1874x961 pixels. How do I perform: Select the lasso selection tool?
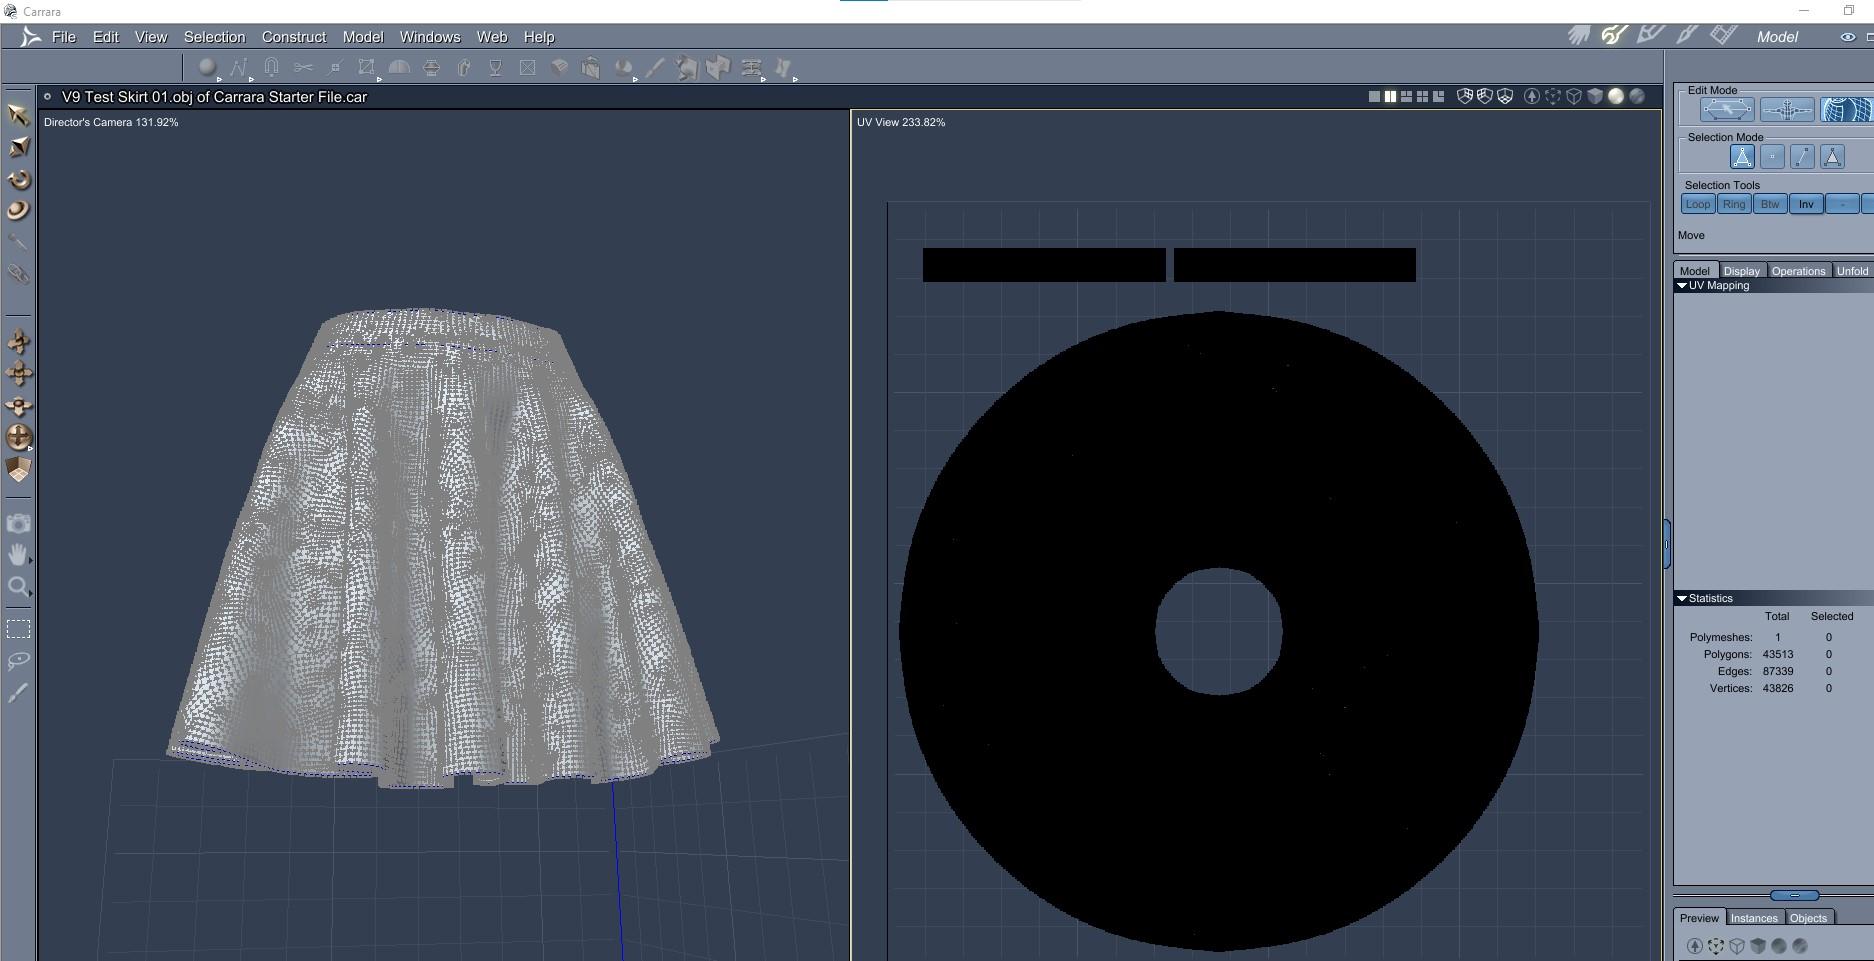click(x=18, y=661)
